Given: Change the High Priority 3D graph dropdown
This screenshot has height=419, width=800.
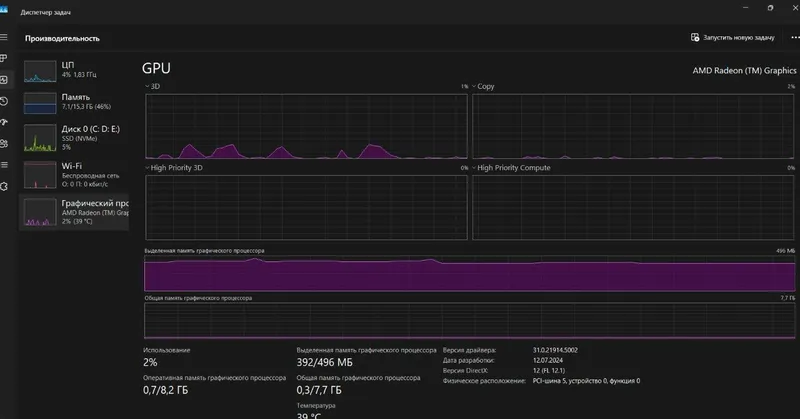Looking at the screenshot, I should (173, 167).
